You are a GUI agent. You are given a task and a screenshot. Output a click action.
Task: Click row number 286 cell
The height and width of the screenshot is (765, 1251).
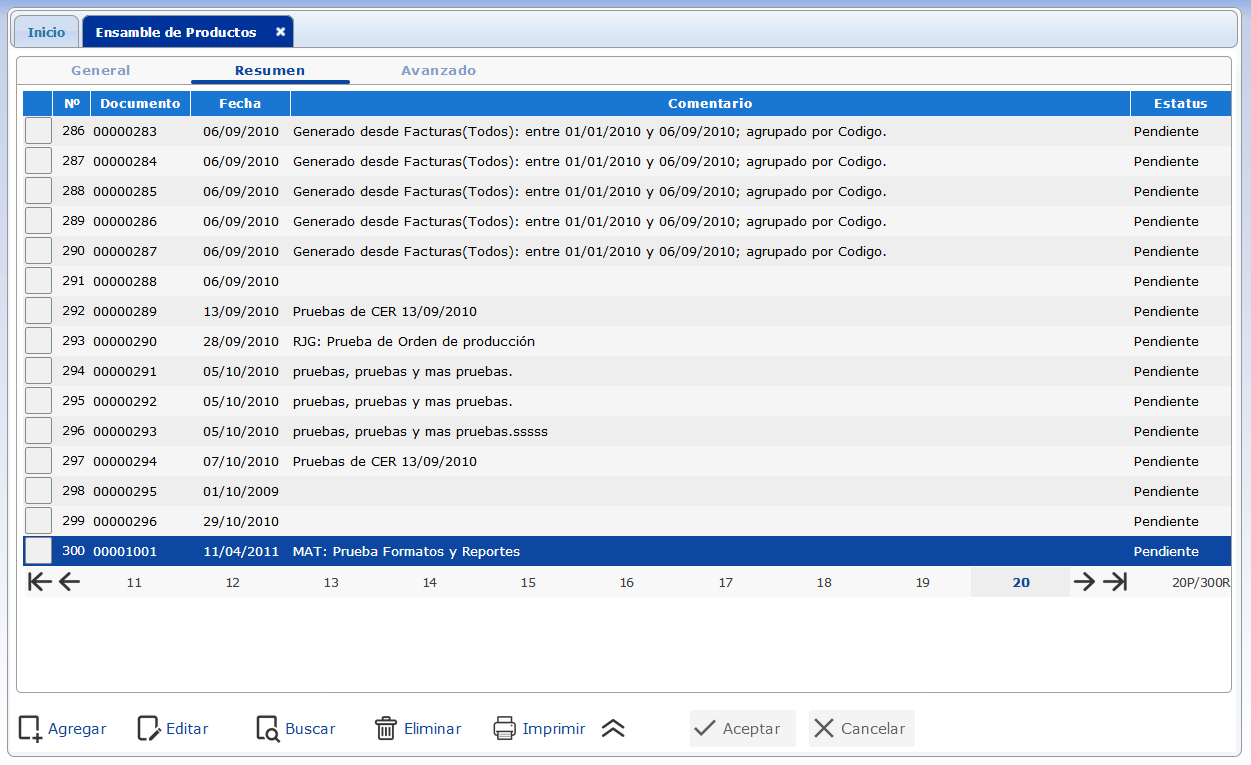[73, 131]
